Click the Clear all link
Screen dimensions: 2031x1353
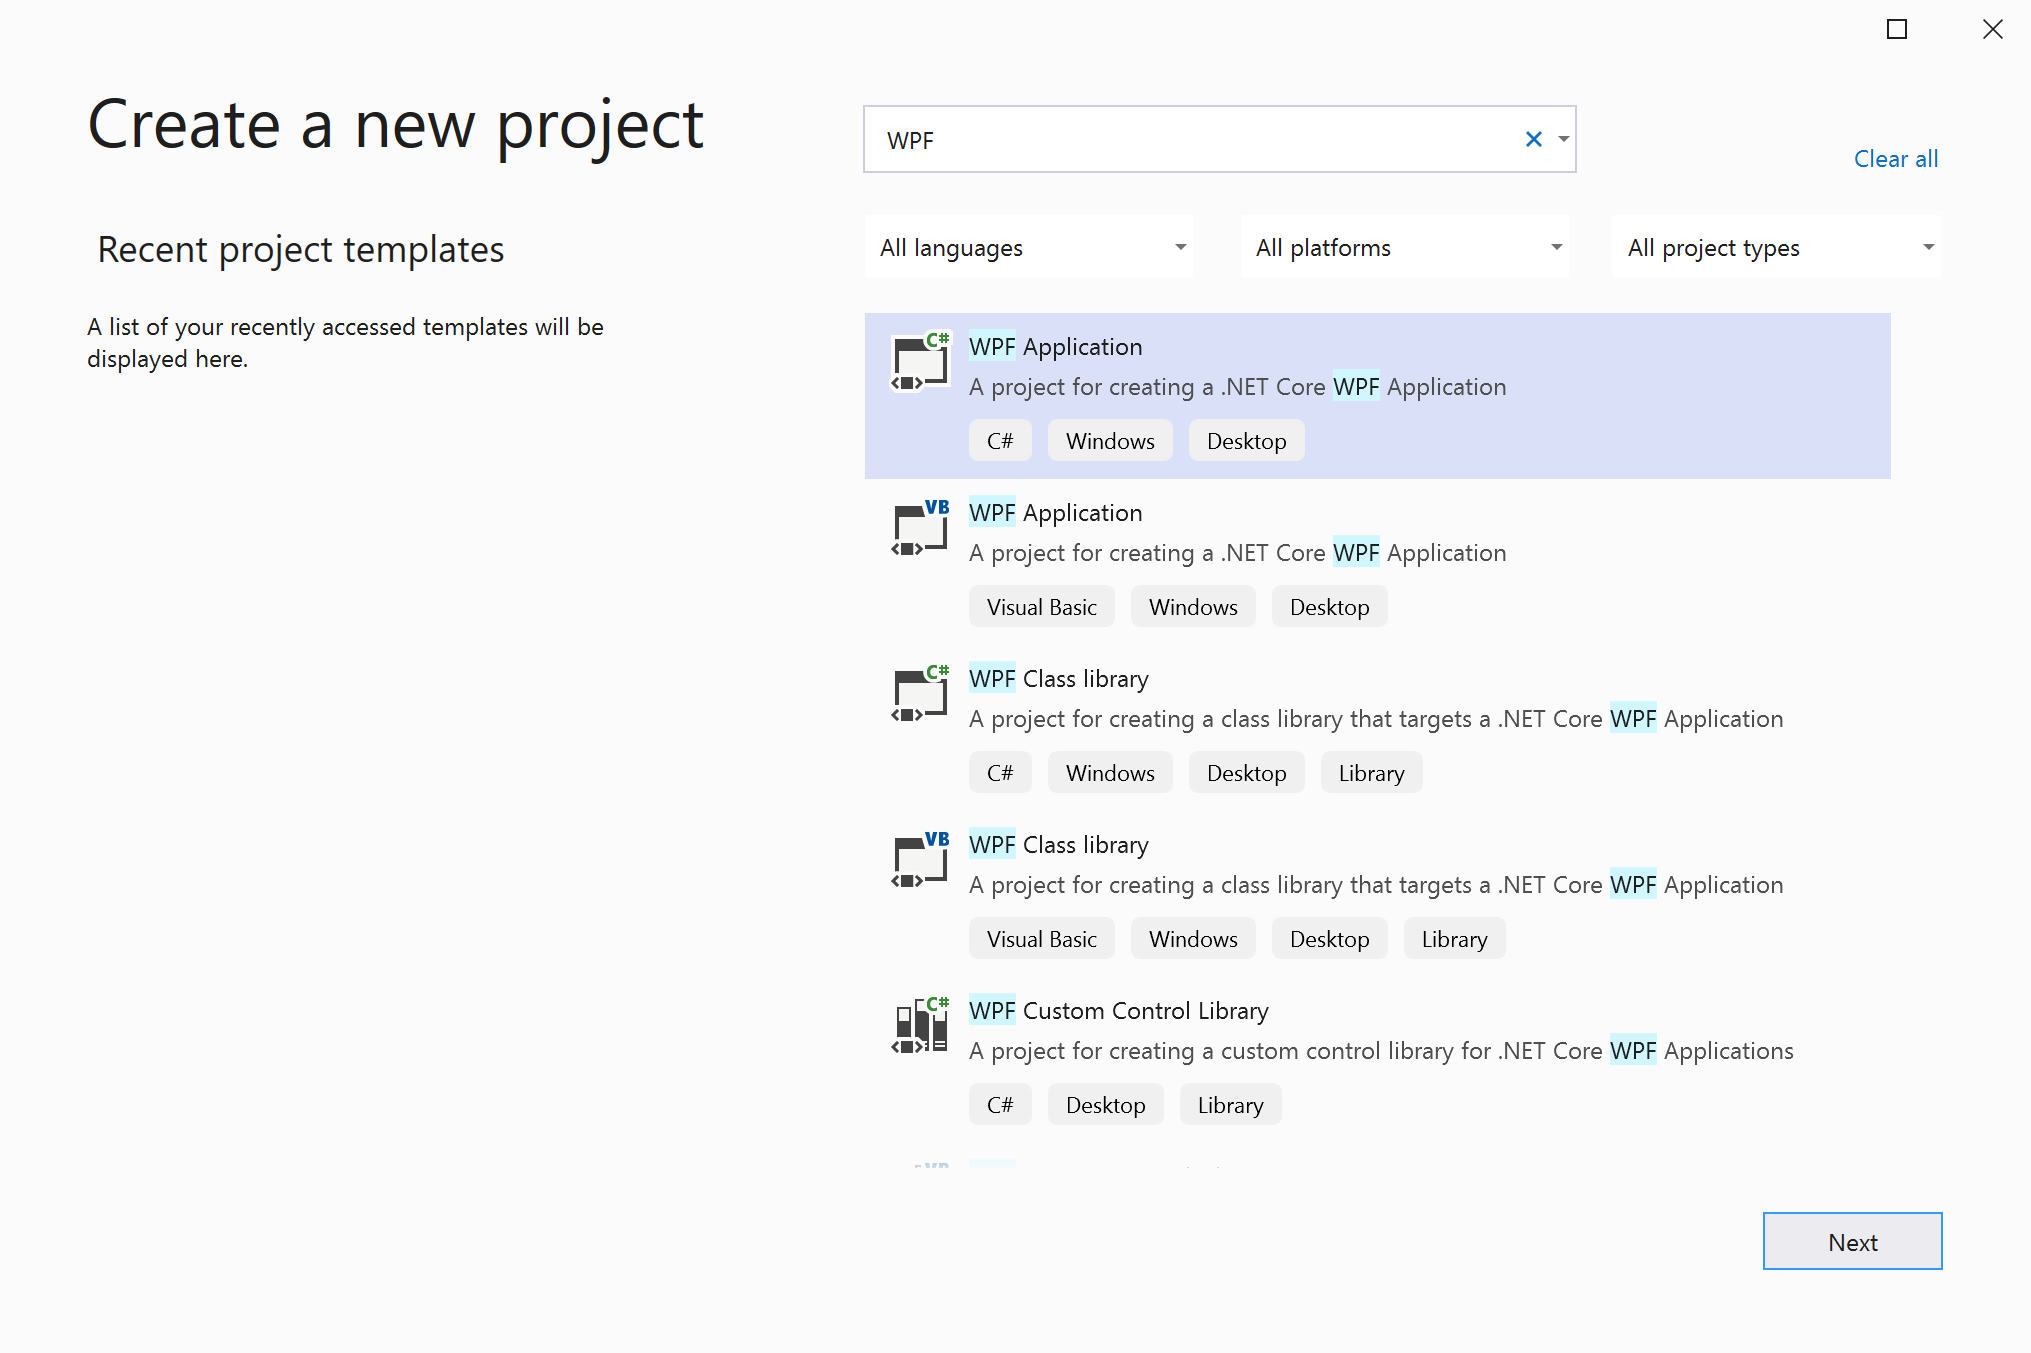coord(1895,158)
